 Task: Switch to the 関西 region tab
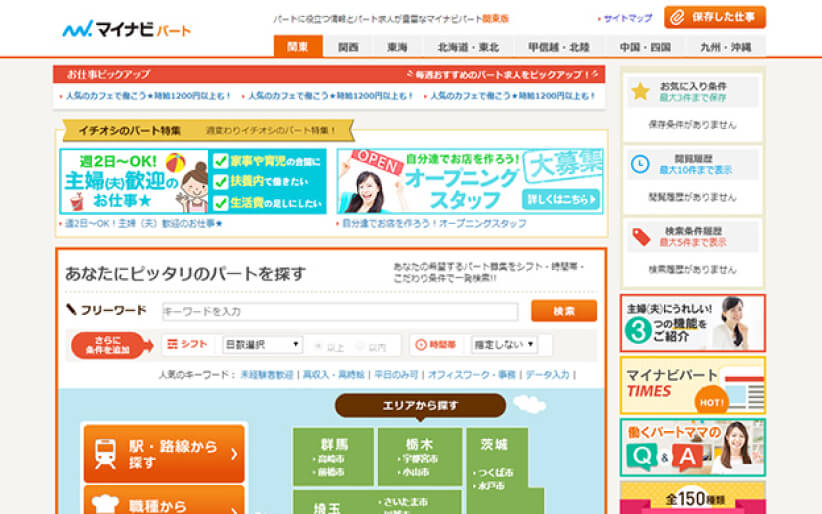pos(348,47)
